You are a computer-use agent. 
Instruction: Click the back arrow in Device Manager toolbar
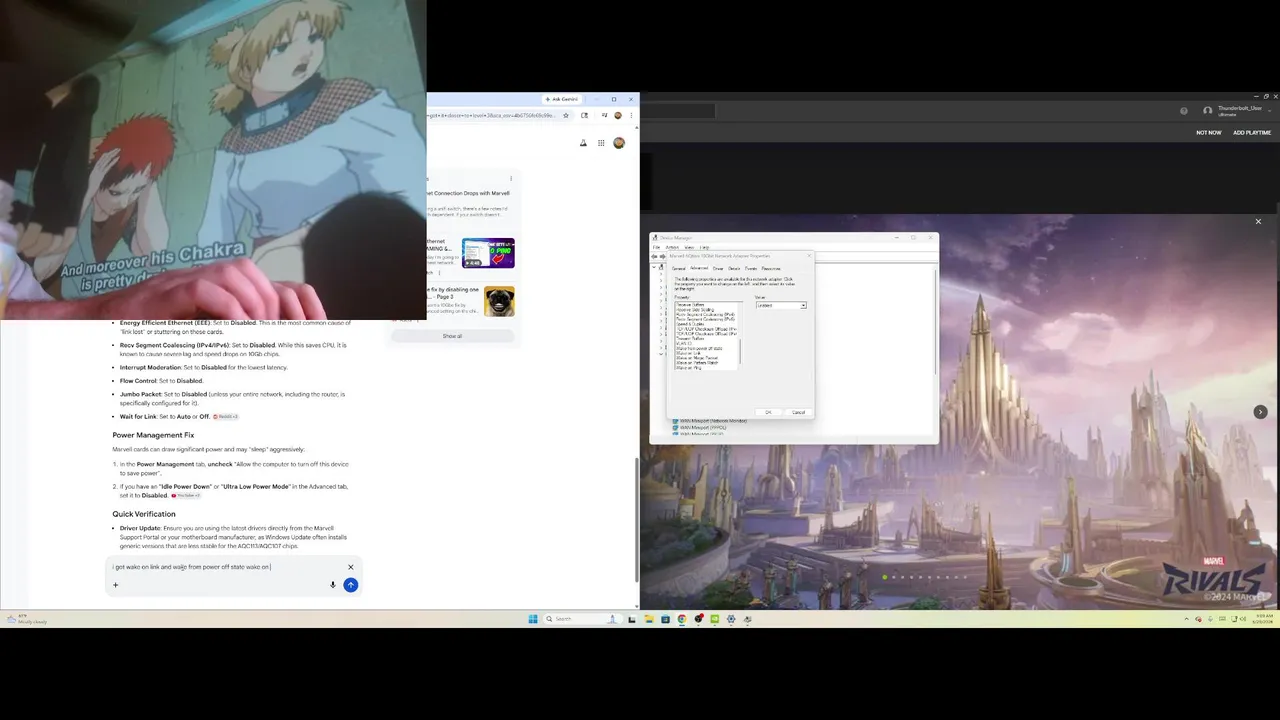654,257
